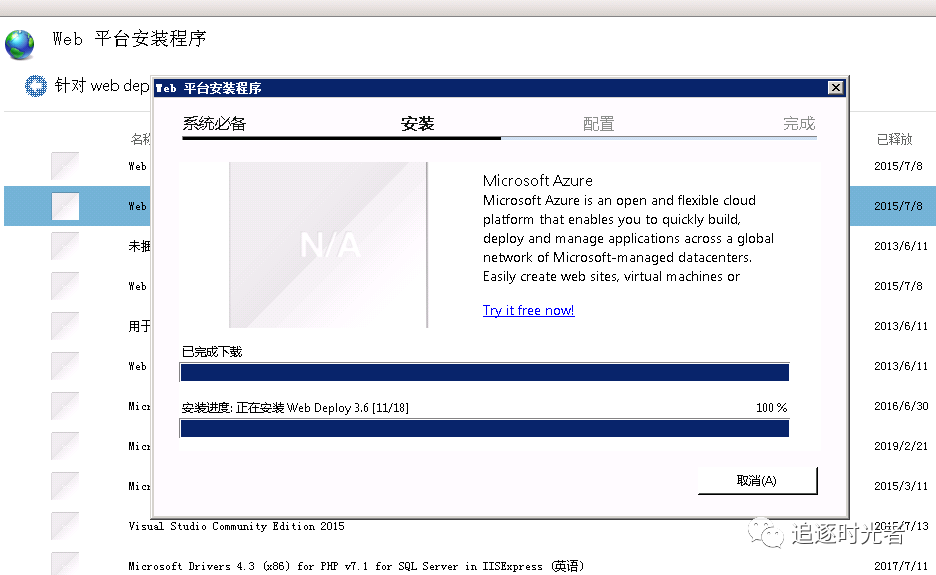The height and width of the screenshot is (575, 936).
Task: Click icon of row dated 2015/3/11
Action: tap(65, 486)
